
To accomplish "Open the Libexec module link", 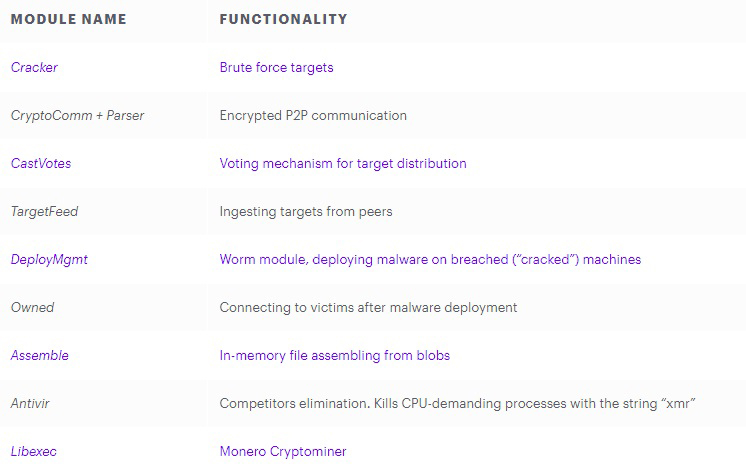I will pos(34,452).
